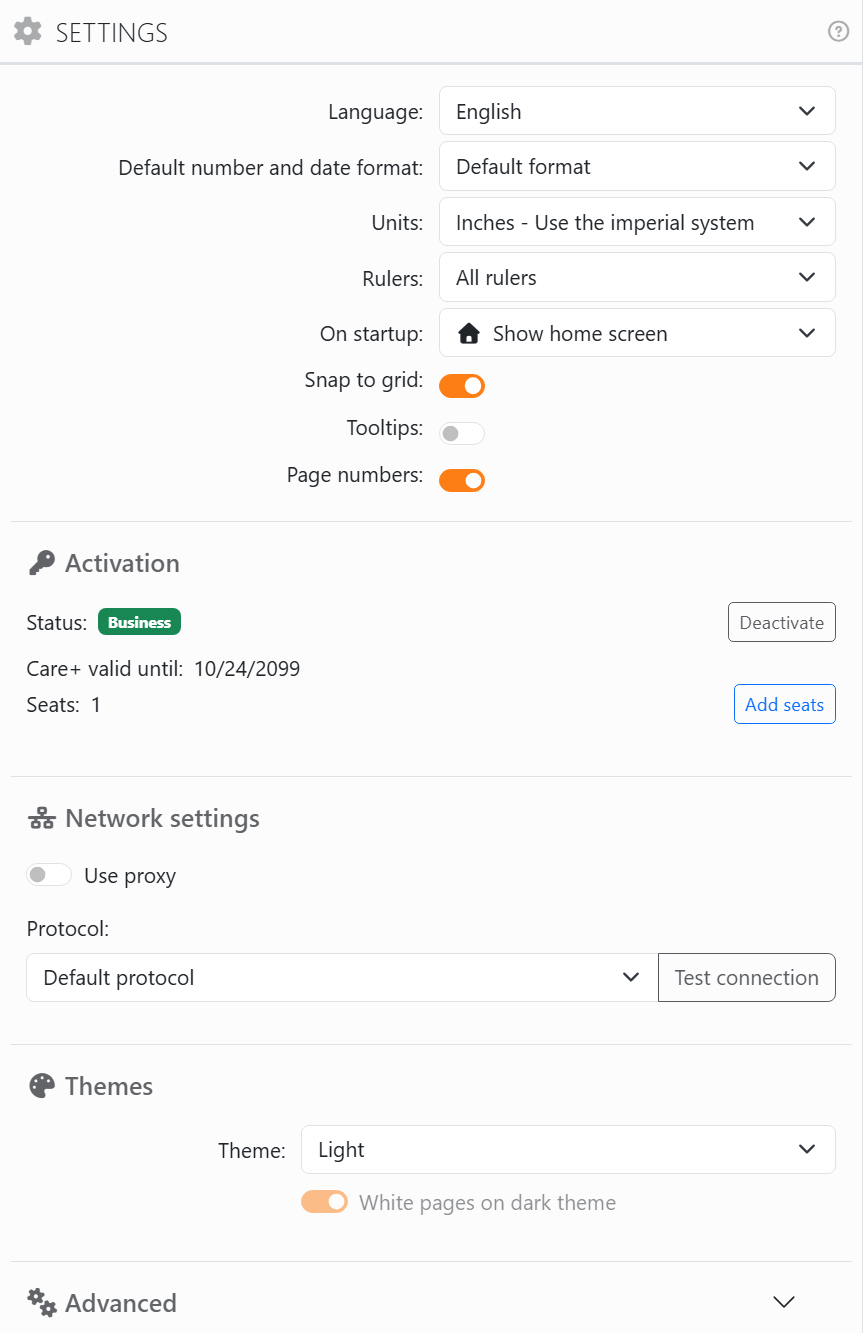Click the Tooltips label
863x1333 pixels.
tap(385, 428)
